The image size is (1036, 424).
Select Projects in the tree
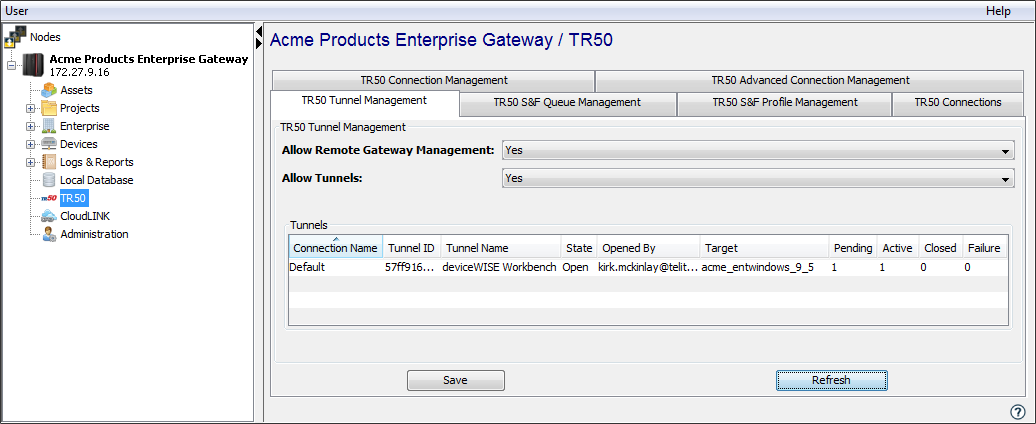80,108
